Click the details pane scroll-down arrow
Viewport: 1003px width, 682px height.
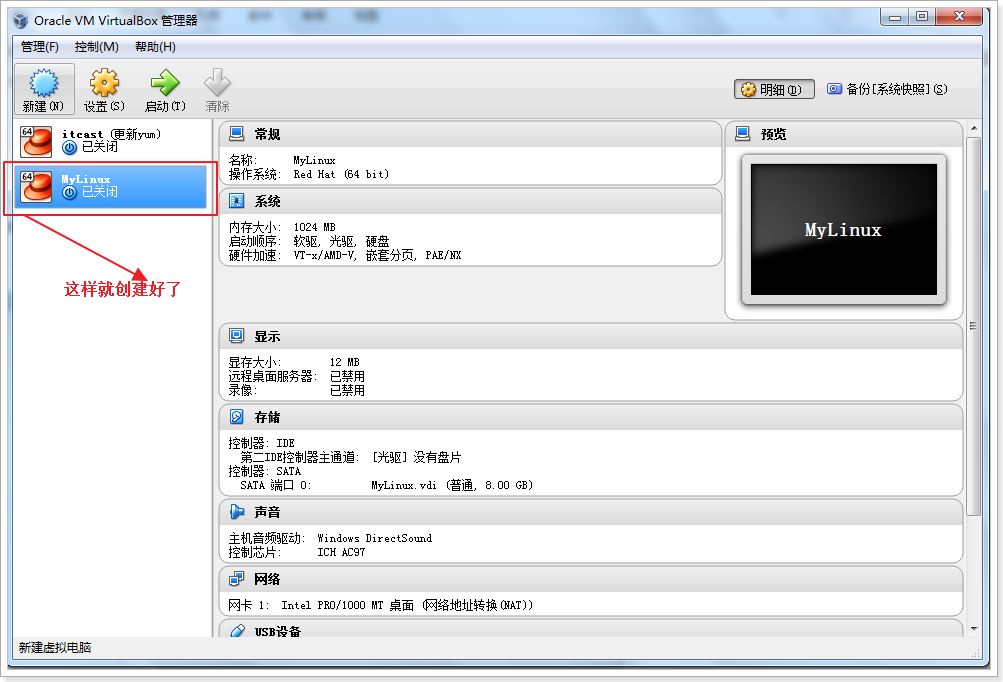click(x=974, y=629)
